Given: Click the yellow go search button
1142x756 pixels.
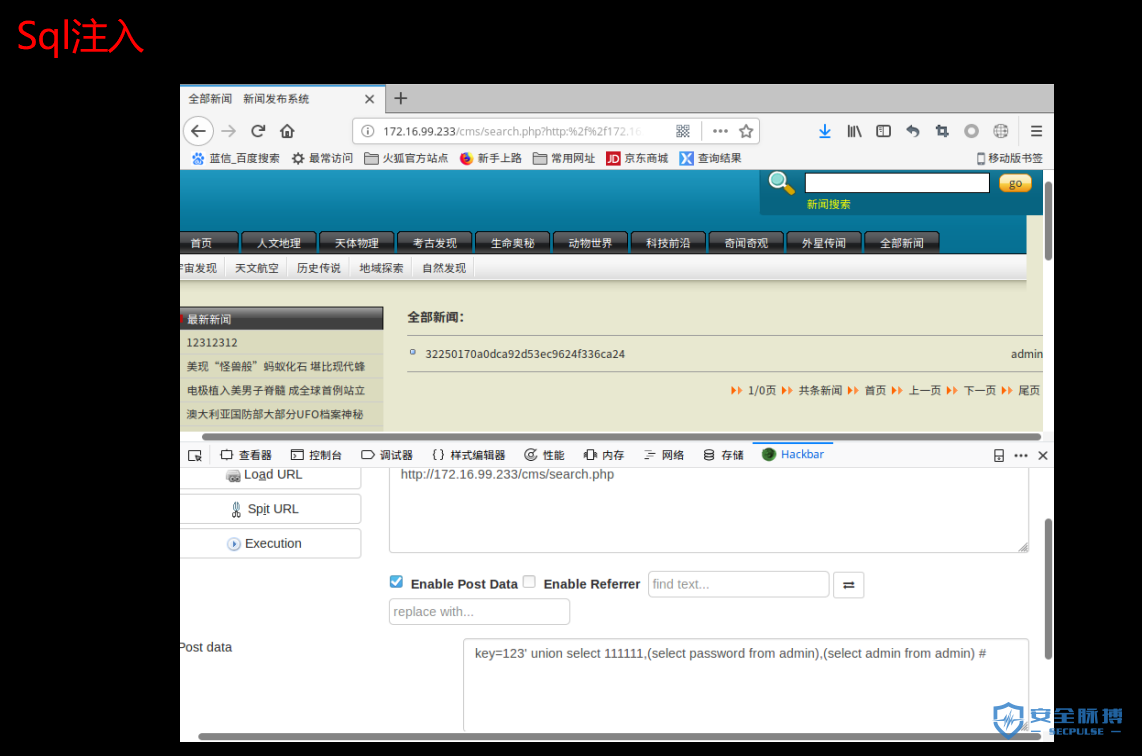Looking at the screenshot, I should 1015,184.
